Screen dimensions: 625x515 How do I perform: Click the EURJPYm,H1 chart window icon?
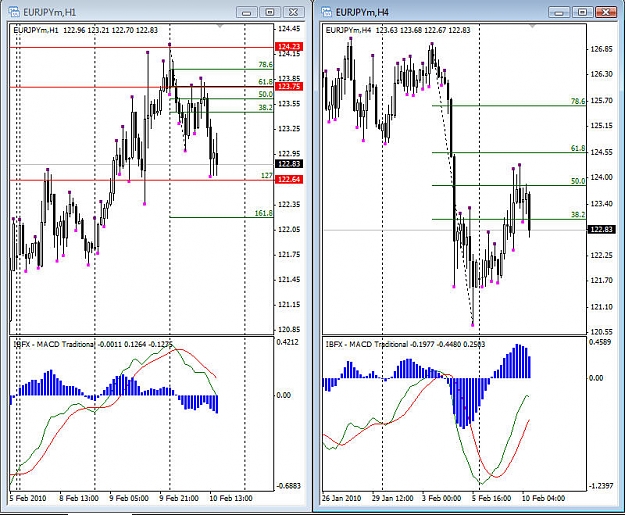click(x=14, y=12)
